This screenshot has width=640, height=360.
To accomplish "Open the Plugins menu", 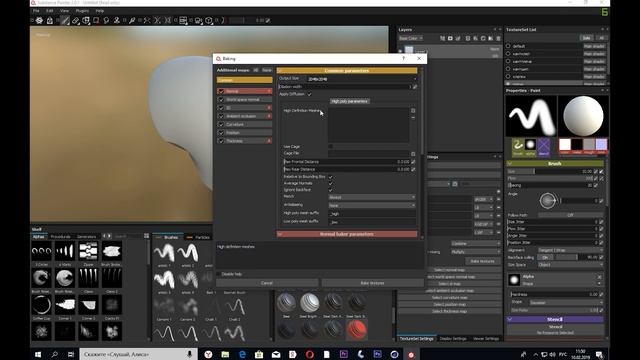I will click(82, 11).
